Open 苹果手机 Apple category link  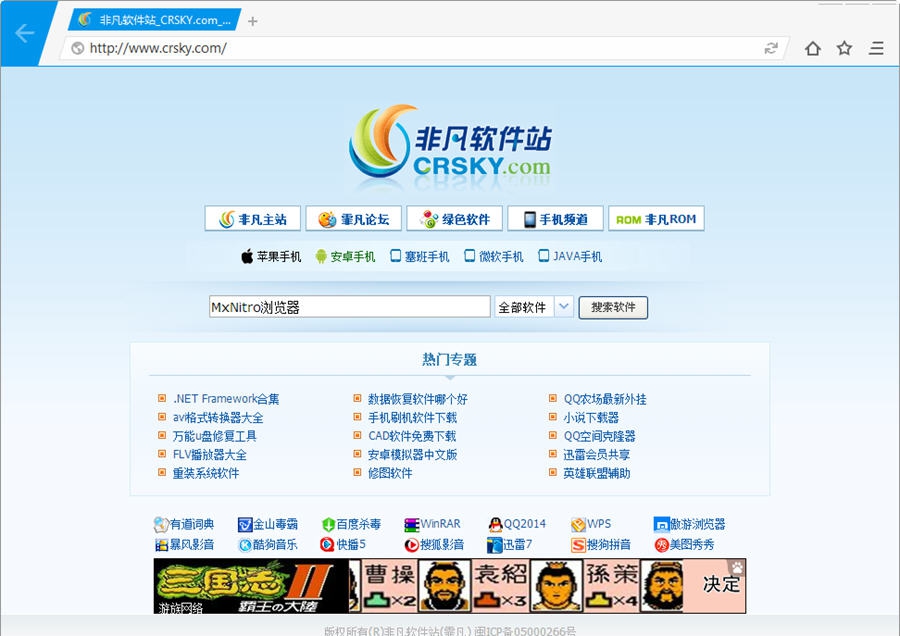point(271,256)
